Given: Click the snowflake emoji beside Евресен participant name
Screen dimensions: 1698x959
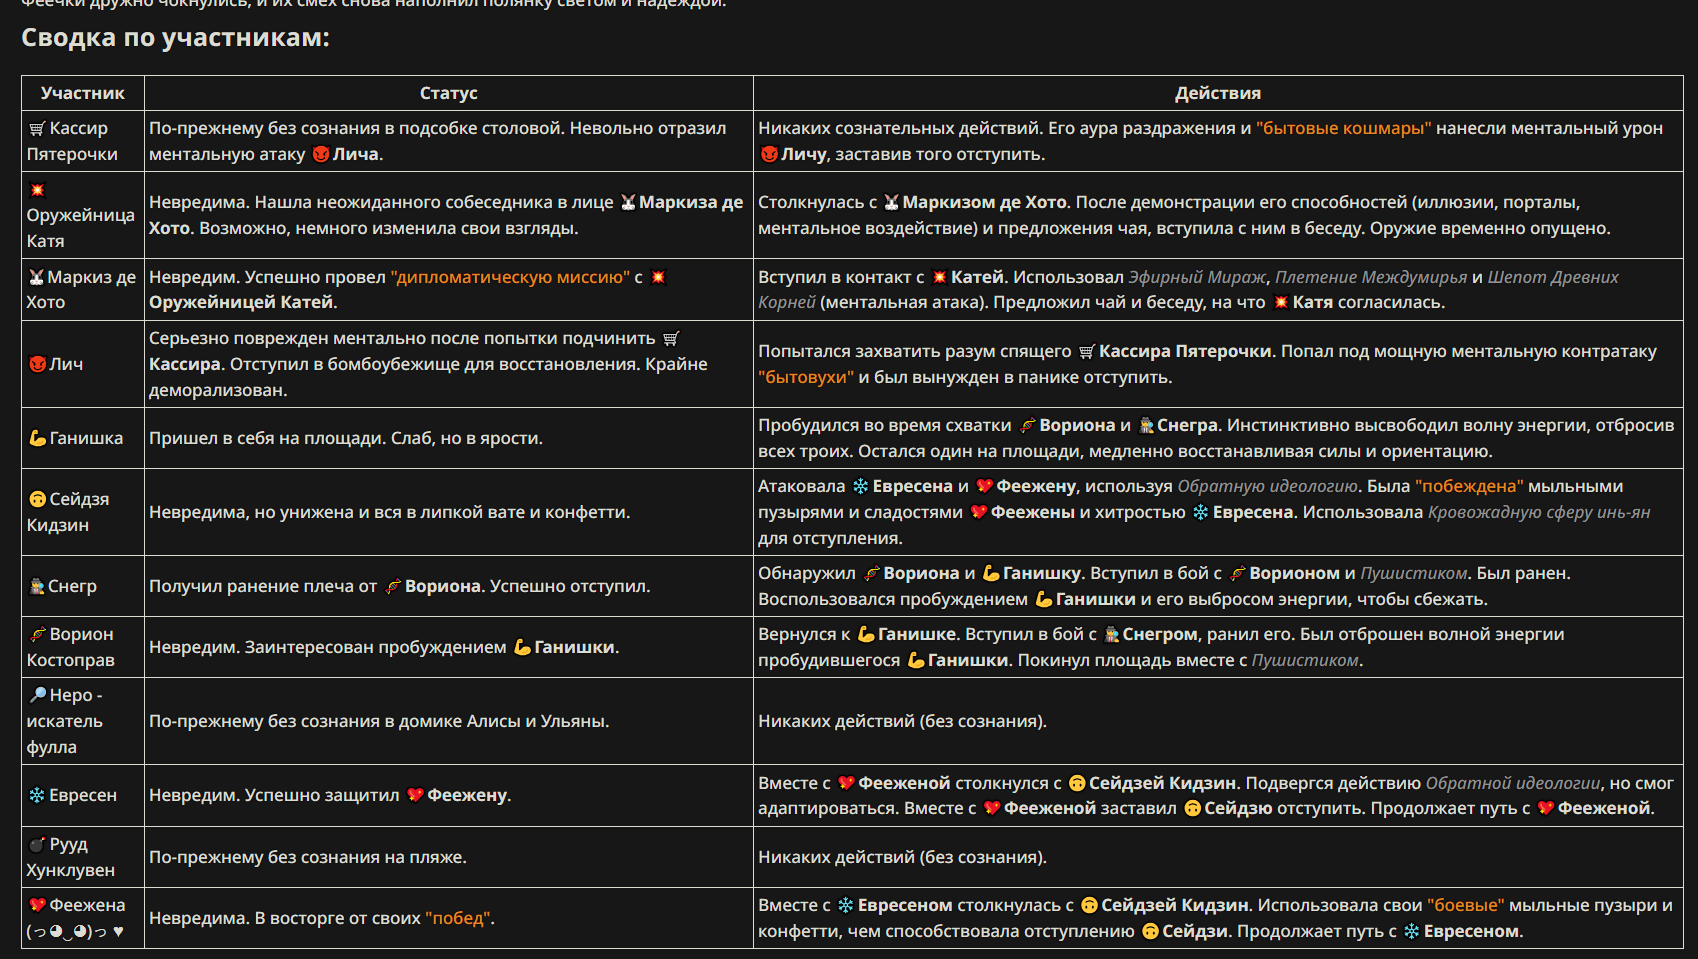Looking at the screenshot, I should click(37, 795).
